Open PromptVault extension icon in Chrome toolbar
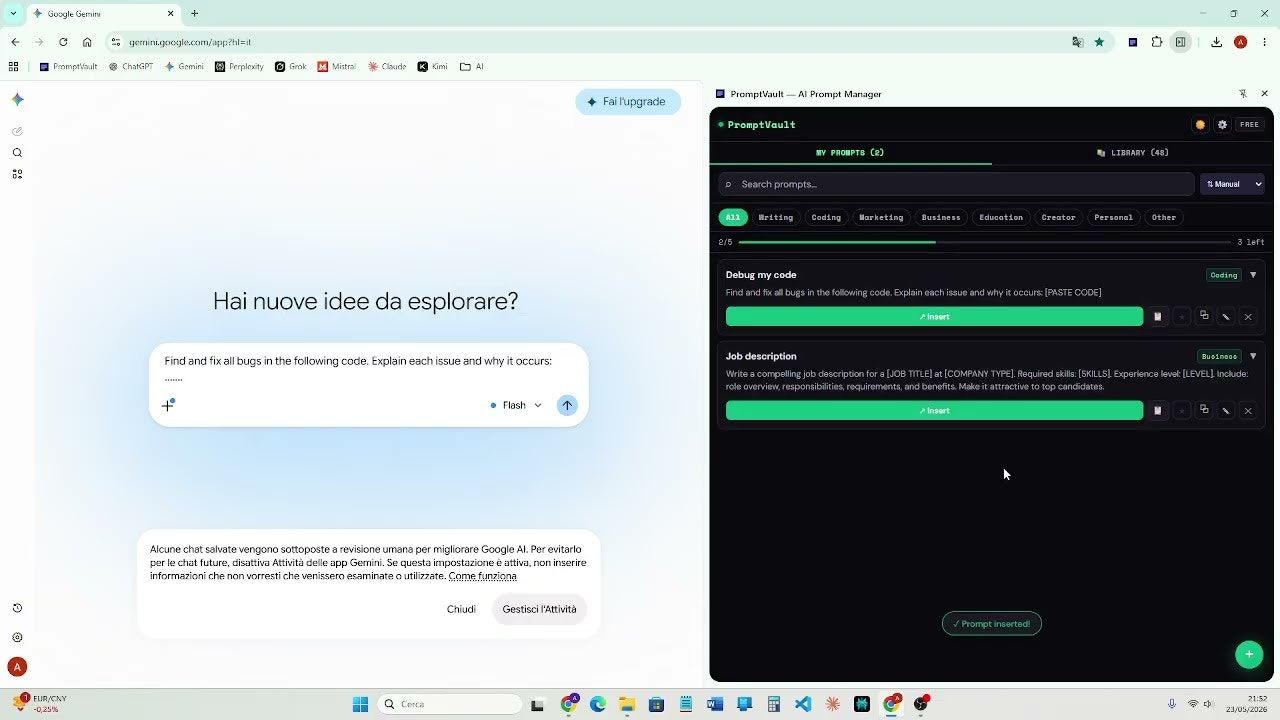Viewport: 1280px width, 720px height. (x=1133, y=42)
